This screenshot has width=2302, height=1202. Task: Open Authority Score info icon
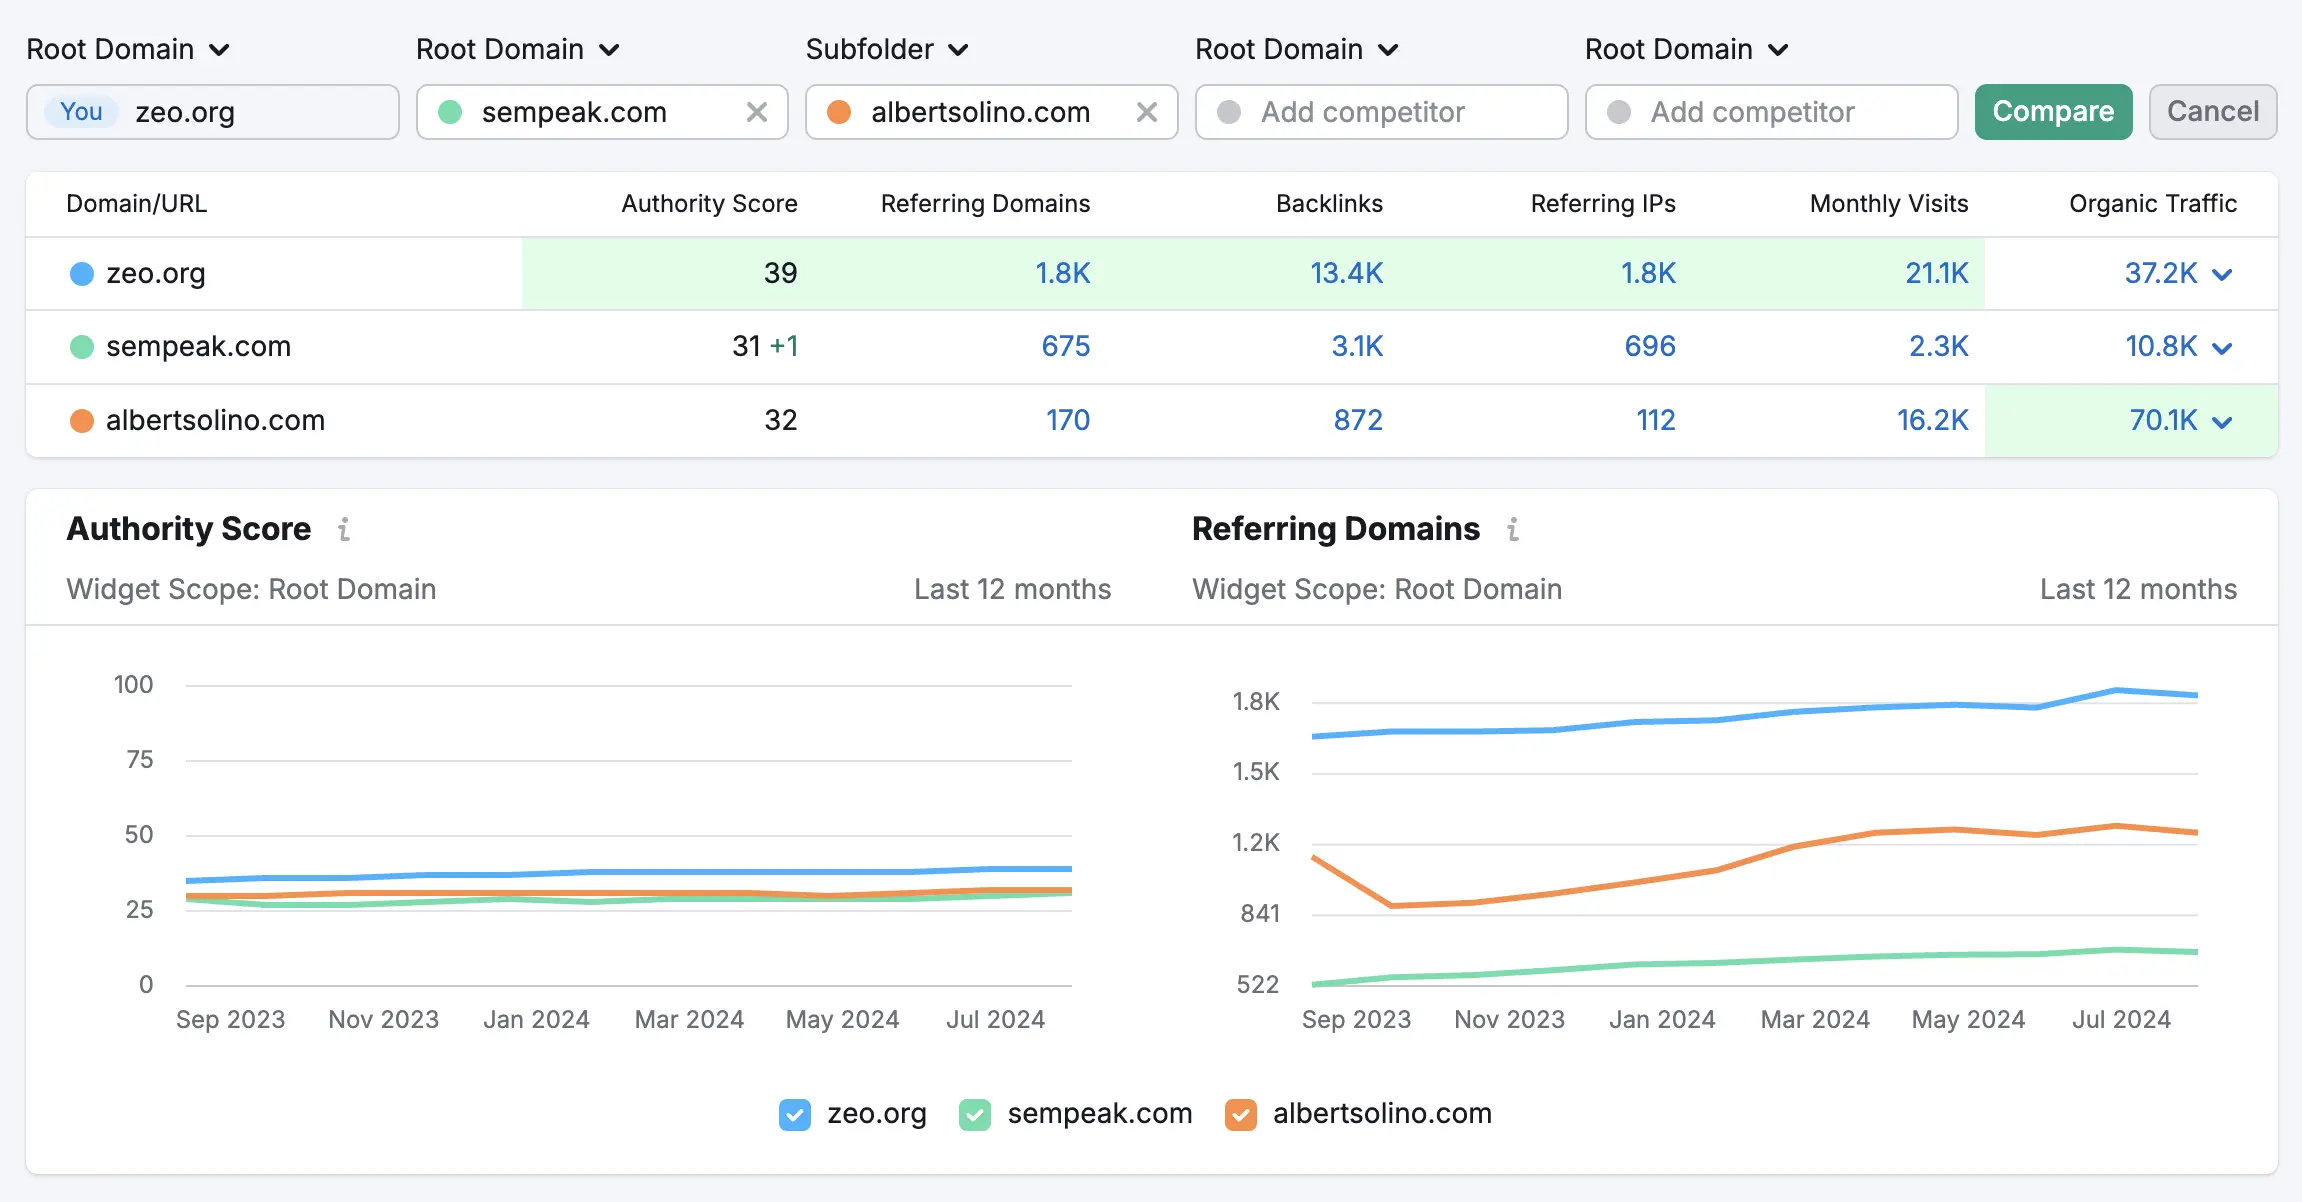pos(344,529)
